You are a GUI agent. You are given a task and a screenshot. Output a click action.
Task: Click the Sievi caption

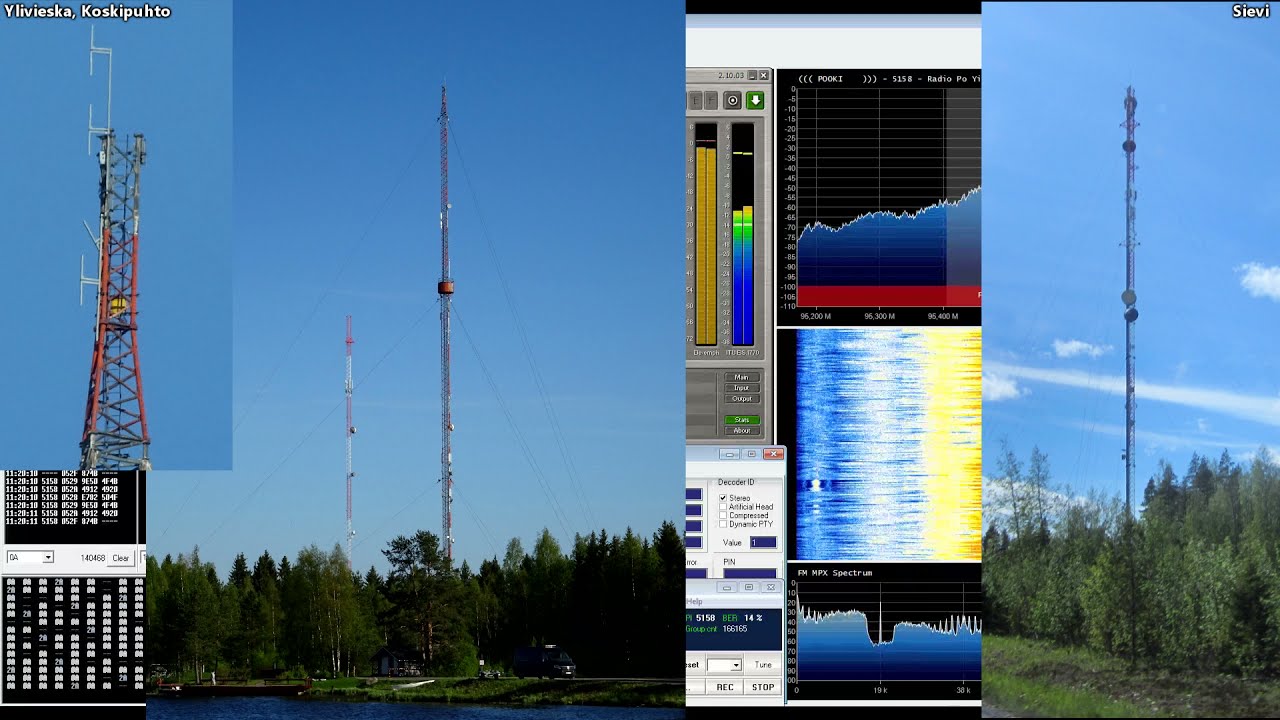tap(1251, 12)
